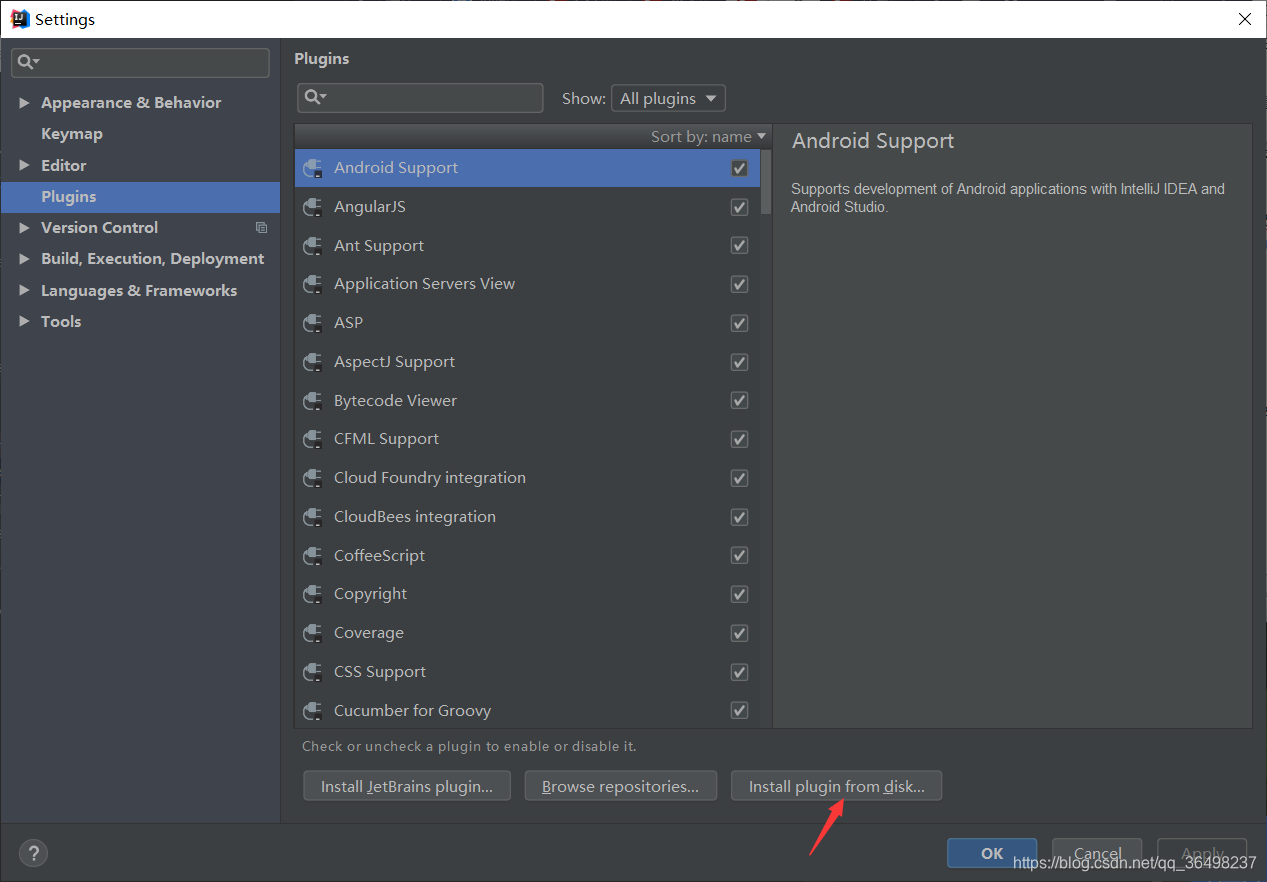Viewport: 1267px width, 882px height.
Task: Expand the Tools section arrow
Action: click(24, 322)
